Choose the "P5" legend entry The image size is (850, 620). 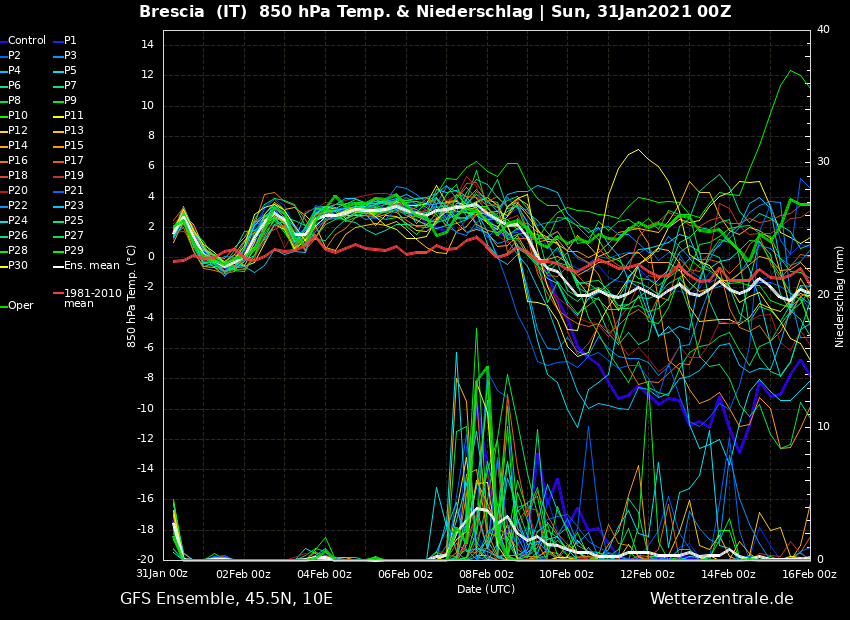click(66, 70)
